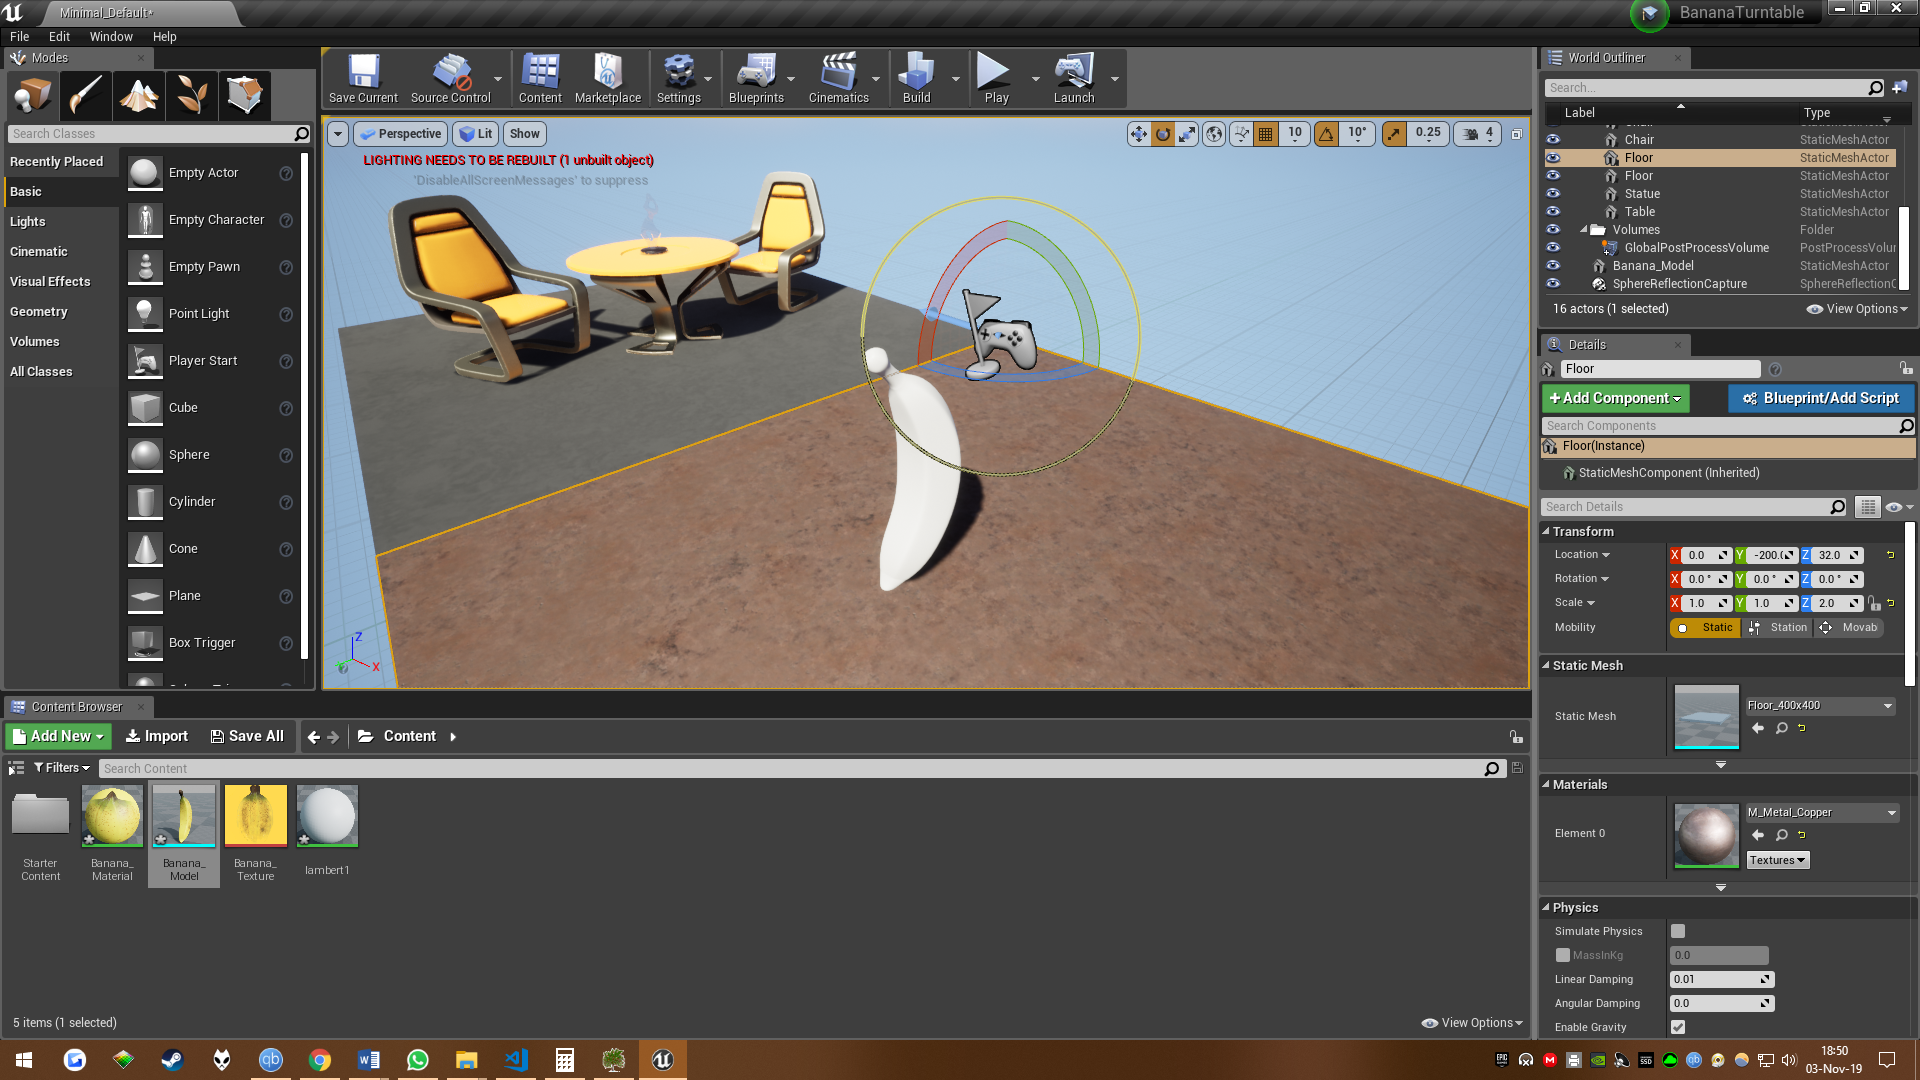Open the Cinematics toolbar icon

tap(839, 78)
